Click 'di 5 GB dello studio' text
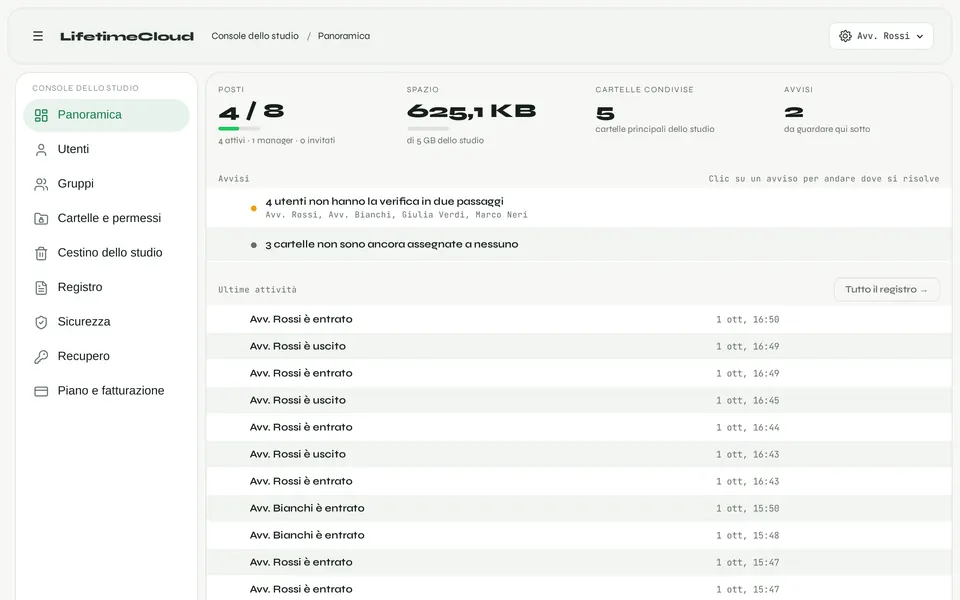Screen dimensions: 960x600 pyautogui.click(x=445, y=141)
